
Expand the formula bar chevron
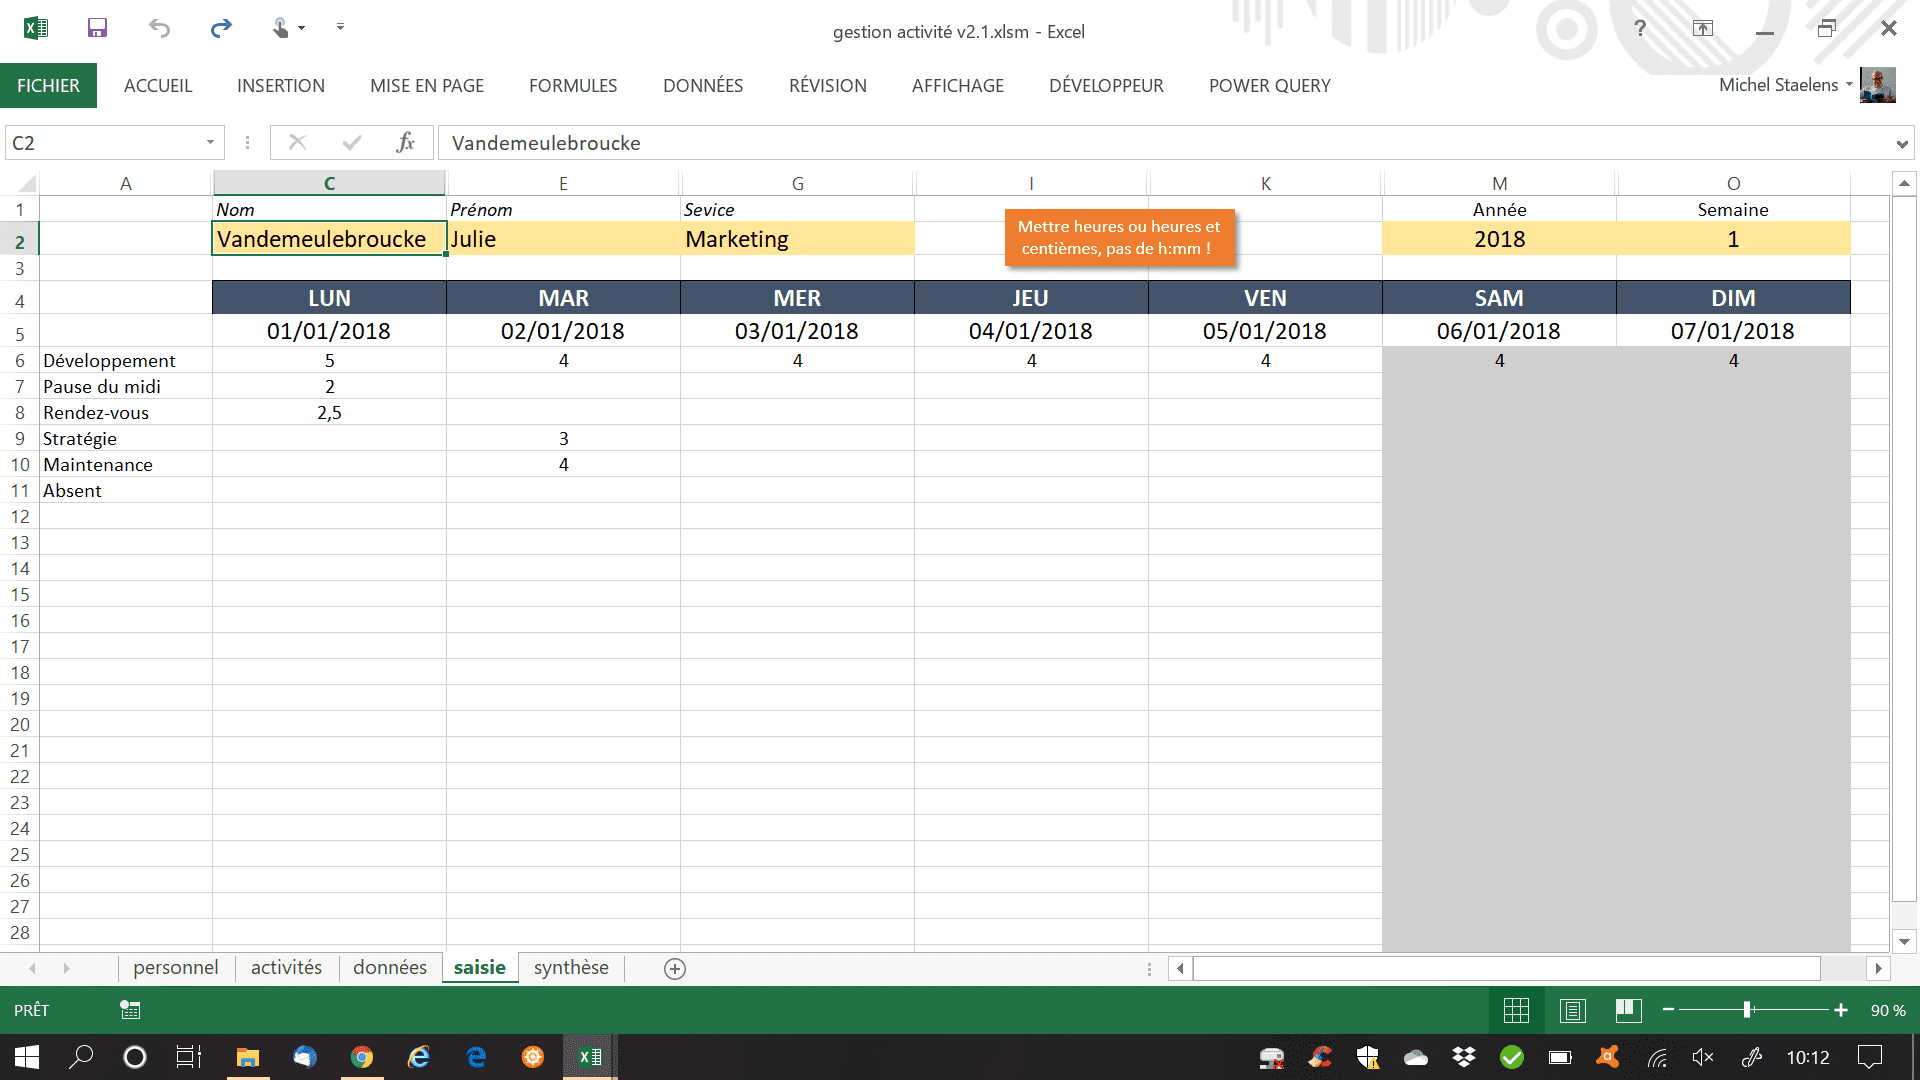point(1901,144)
